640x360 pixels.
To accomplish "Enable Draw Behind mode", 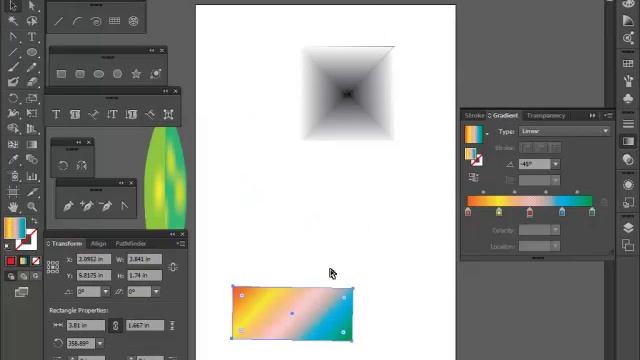I will [23, 276].
